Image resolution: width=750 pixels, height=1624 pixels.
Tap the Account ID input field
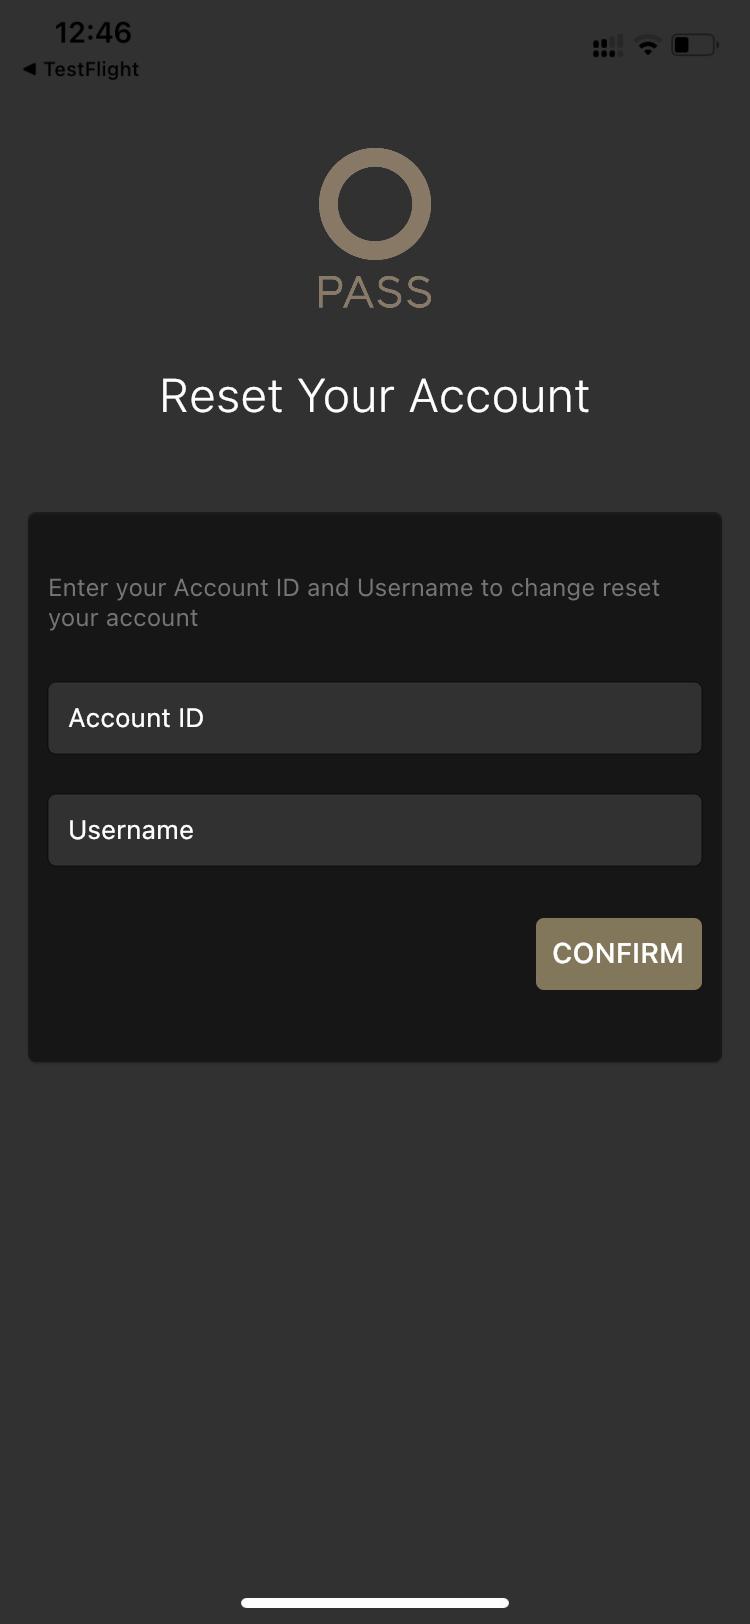tap(374, 717)
